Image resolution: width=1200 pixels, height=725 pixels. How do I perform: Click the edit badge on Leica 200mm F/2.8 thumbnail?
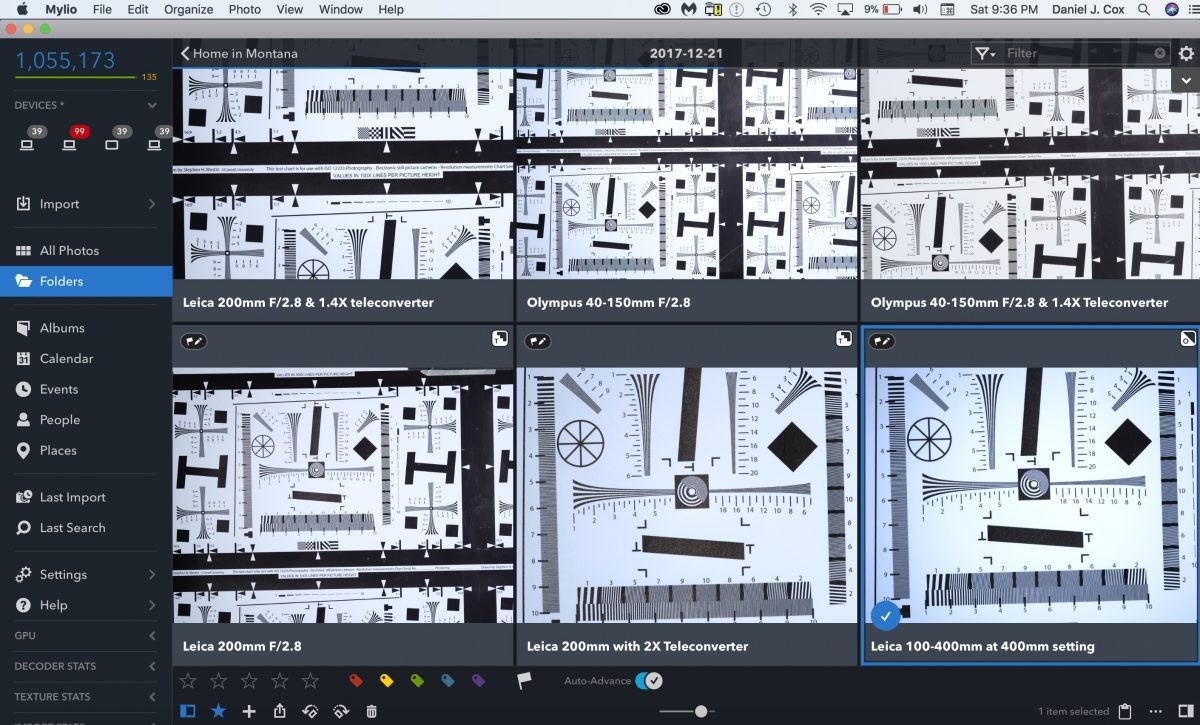pyautogui.click(x=193, y=341)
